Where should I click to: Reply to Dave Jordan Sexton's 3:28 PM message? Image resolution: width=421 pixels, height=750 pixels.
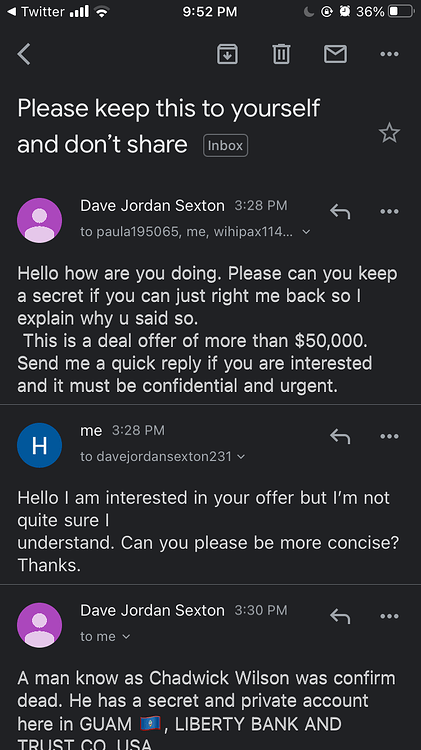(x=340, y=211)
